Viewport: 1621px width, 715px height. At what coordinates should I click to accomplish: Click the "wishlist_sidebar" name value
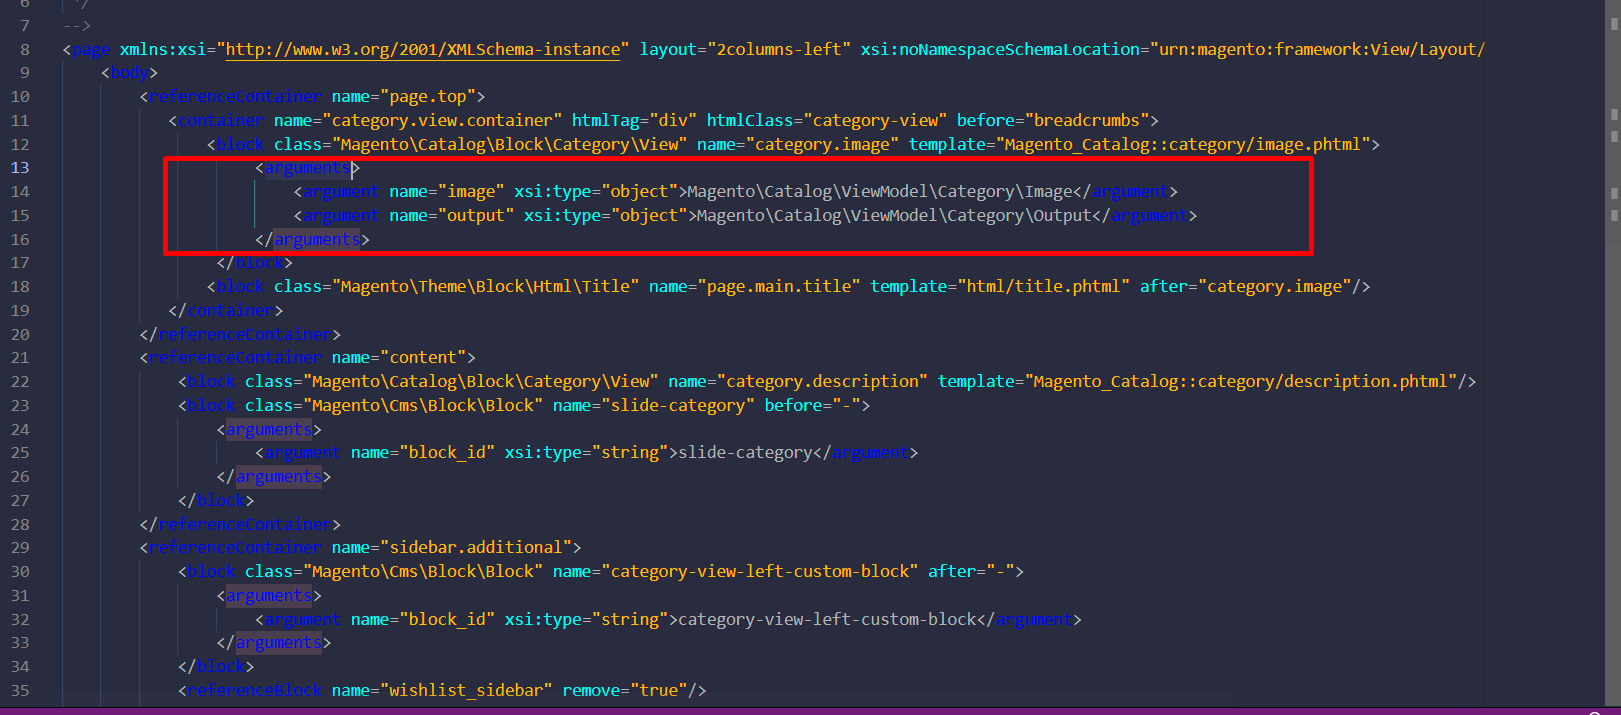pyautogui.click(x=466, y=691)
